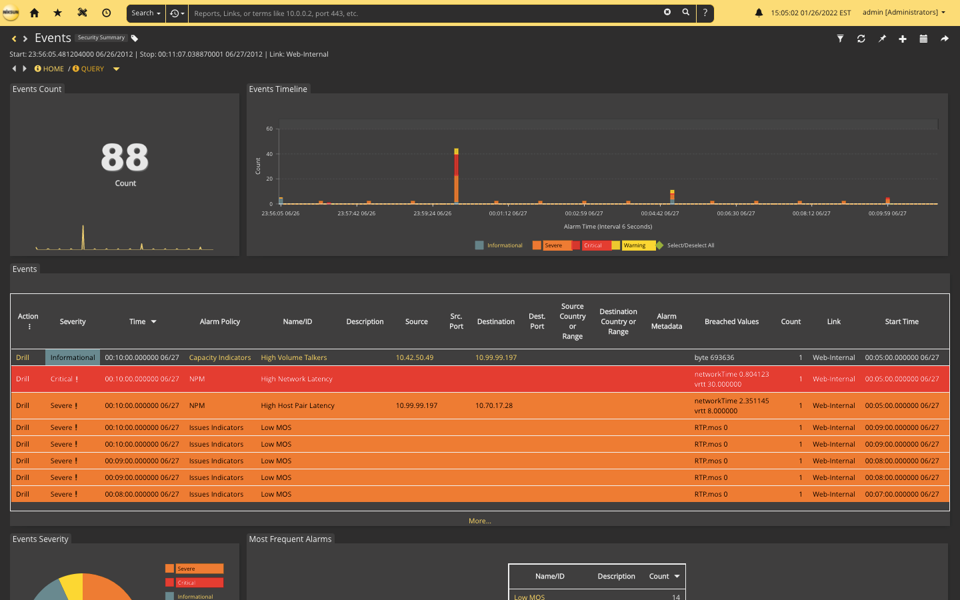
Task: Focus the search input field
Action: [x=426, y=13]
